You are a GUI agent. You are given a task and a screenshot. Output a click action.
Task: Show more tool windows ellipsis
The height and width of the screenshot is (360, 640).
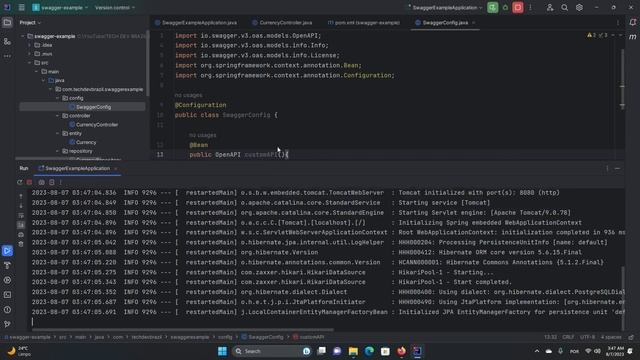coord(7,56)
